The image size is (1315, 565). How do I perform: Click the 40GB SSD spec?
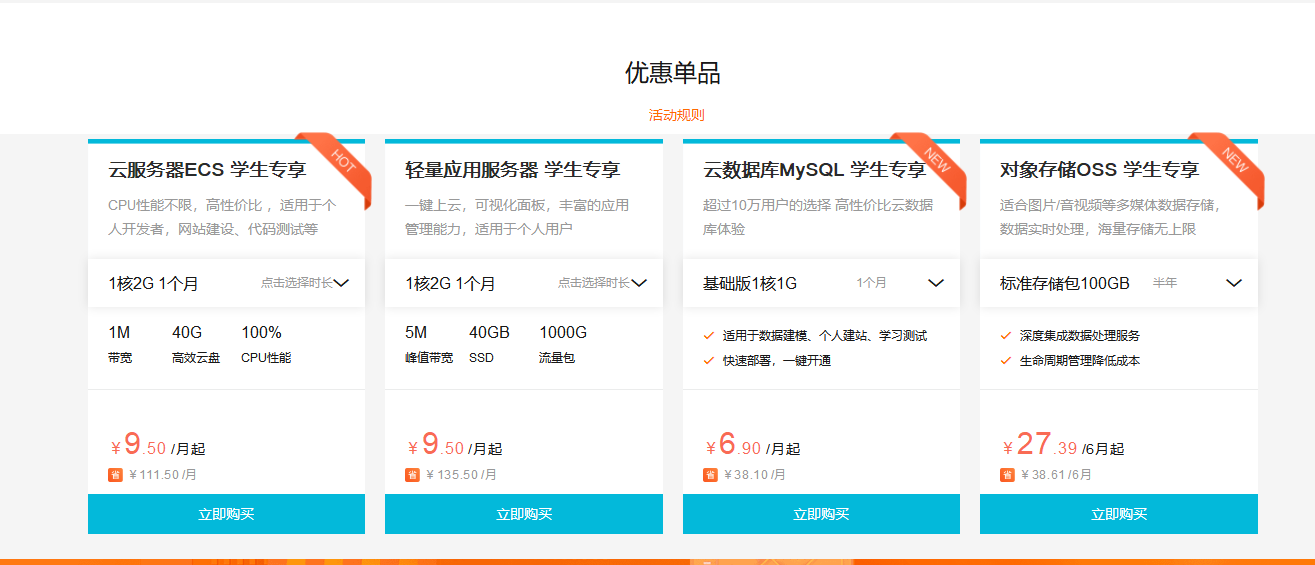pyautogui.click(x=490, y=344)
